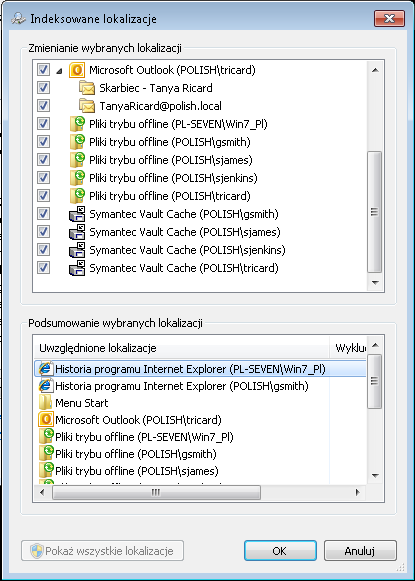Click the shield icon on Pokaż wszystkie lokalizacje
Viewport: 415px width, 581px height.
[x=37, y=551]
